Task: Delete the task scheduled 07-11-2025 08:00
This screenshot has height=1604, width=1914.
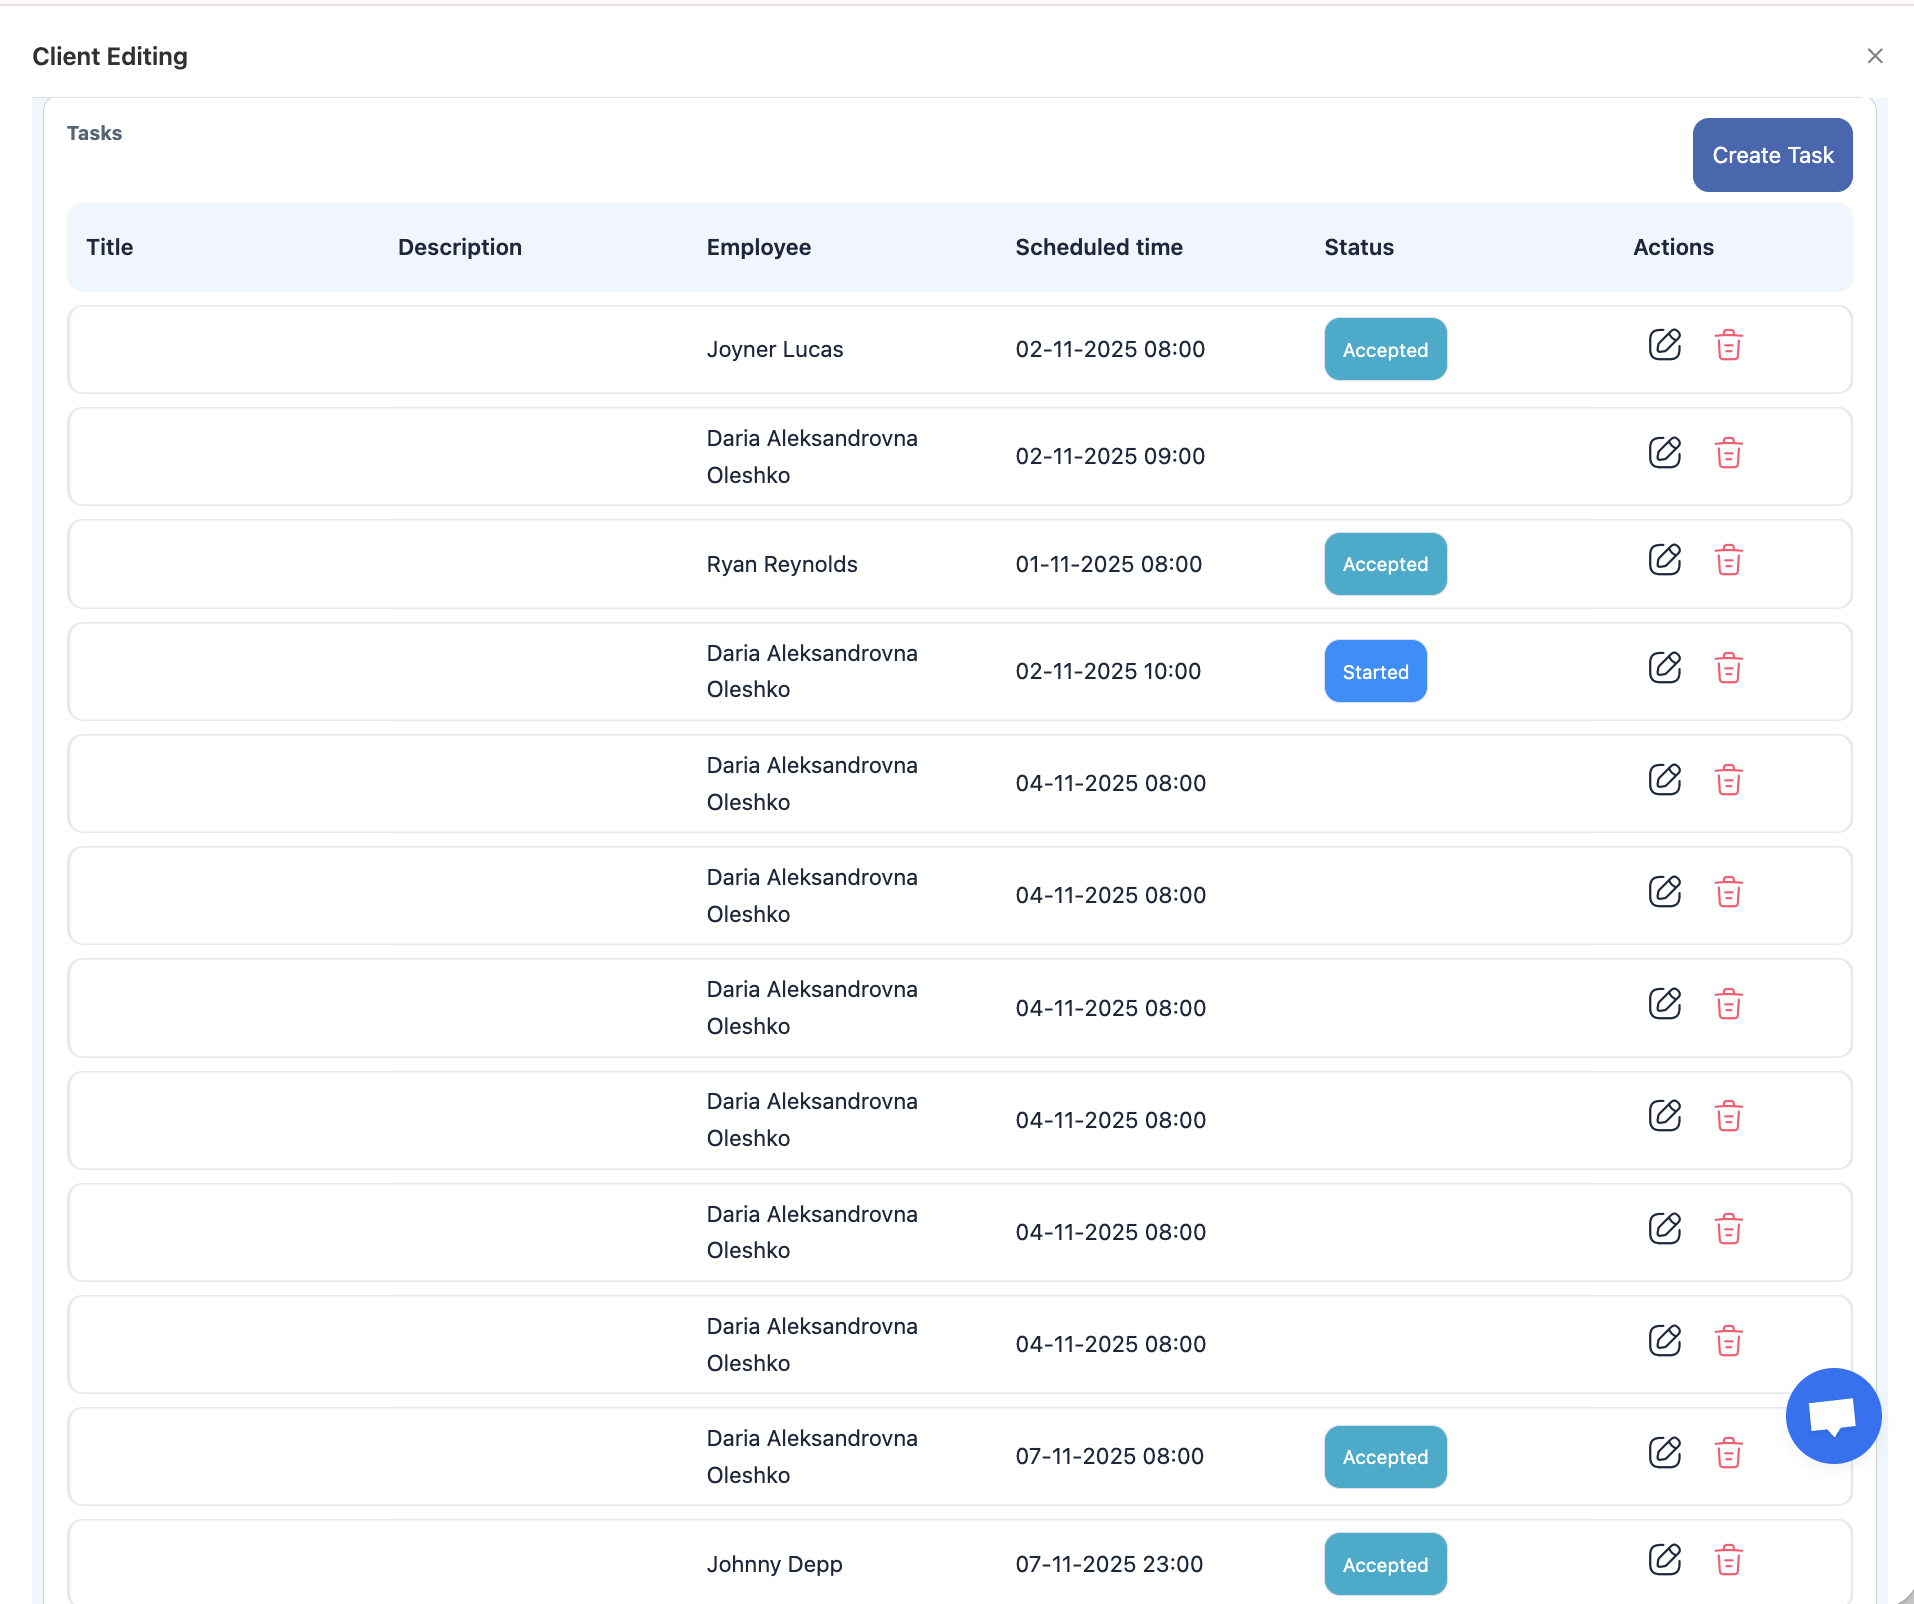Action: pos(1728,1452)
